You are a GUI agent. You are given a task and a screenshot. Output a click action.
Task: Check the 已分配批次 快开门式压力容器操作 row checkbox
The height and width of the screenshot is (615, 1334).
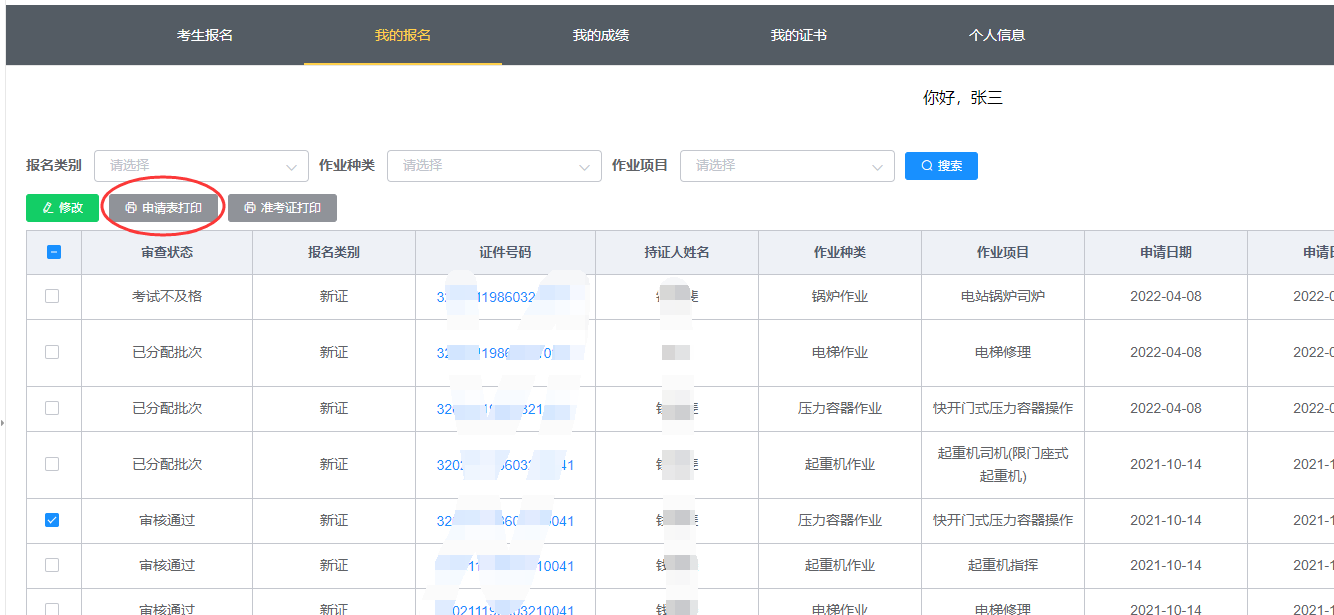(x=52, y=408)
